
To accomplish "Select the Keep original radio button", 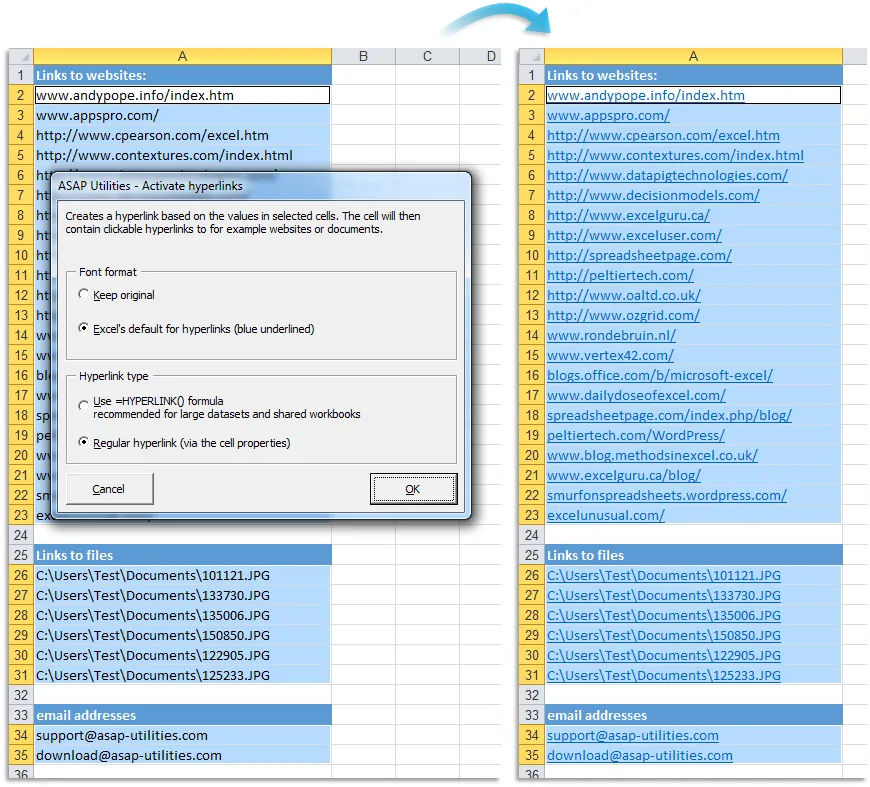I will (83, 294).
